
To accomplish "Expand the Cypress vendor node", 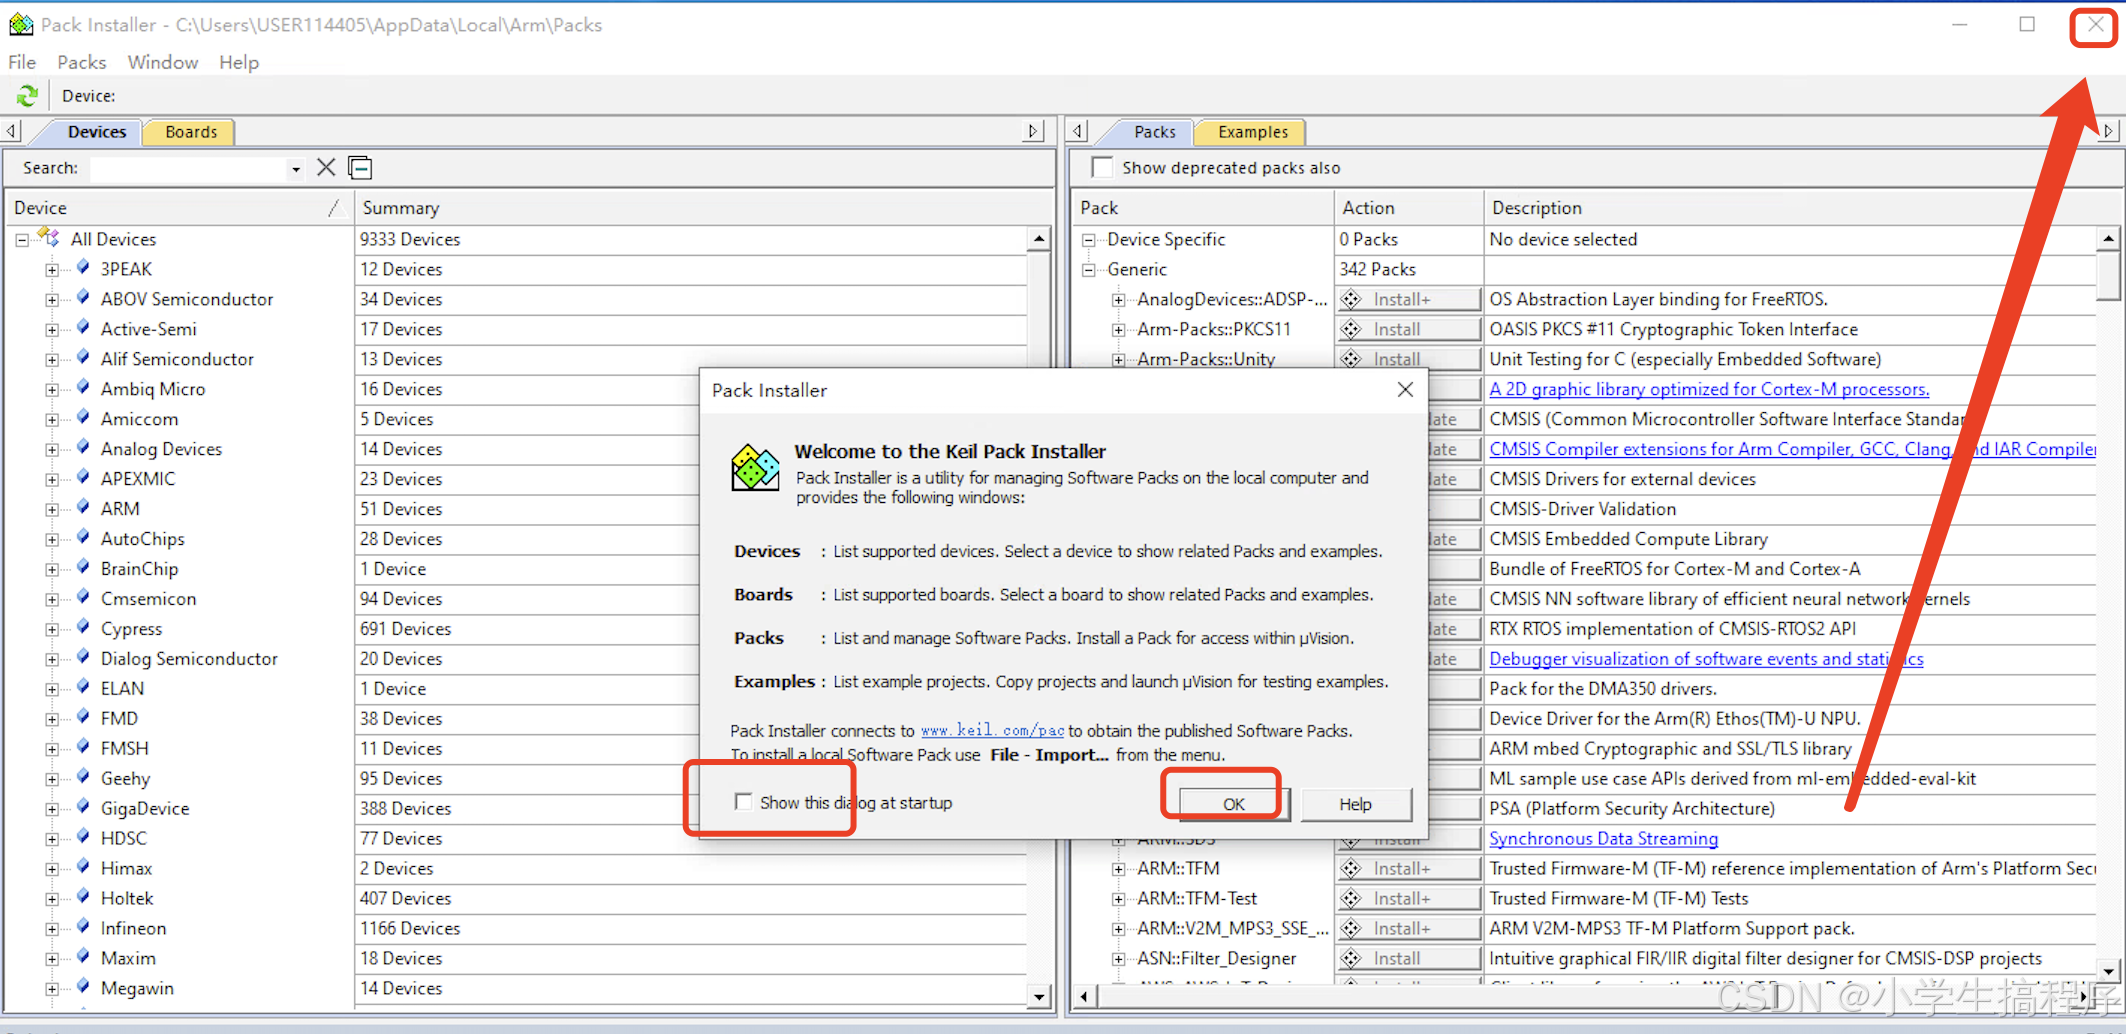I will [x=52, y=630].
